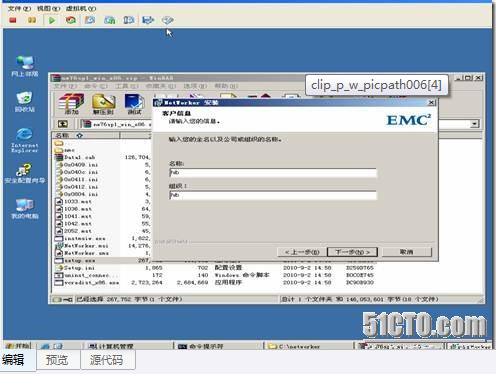This screenshot has height=374, width=496.
Task: Click the WinRAR 解压到 (Extract To) icon
Action: click(x=103, y=104)
